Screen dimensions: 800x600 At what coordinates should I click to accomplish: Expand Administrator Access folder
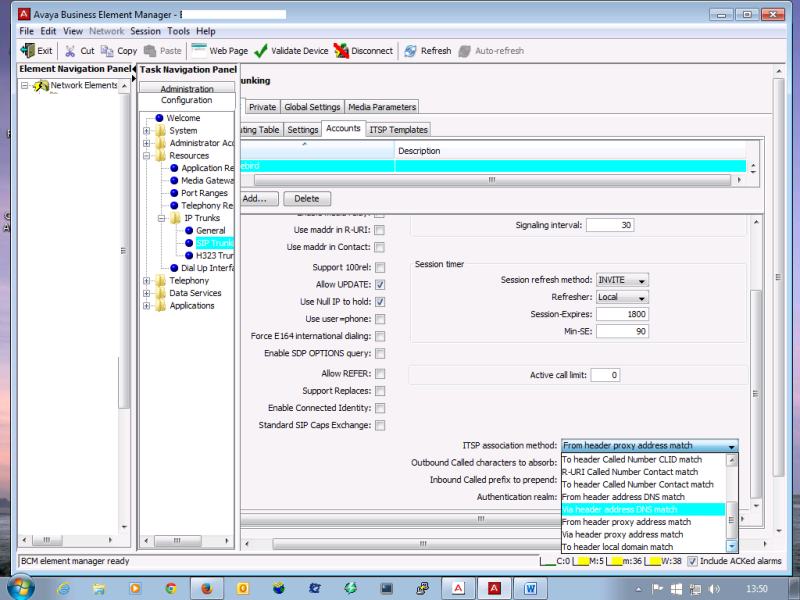(146, 143)
